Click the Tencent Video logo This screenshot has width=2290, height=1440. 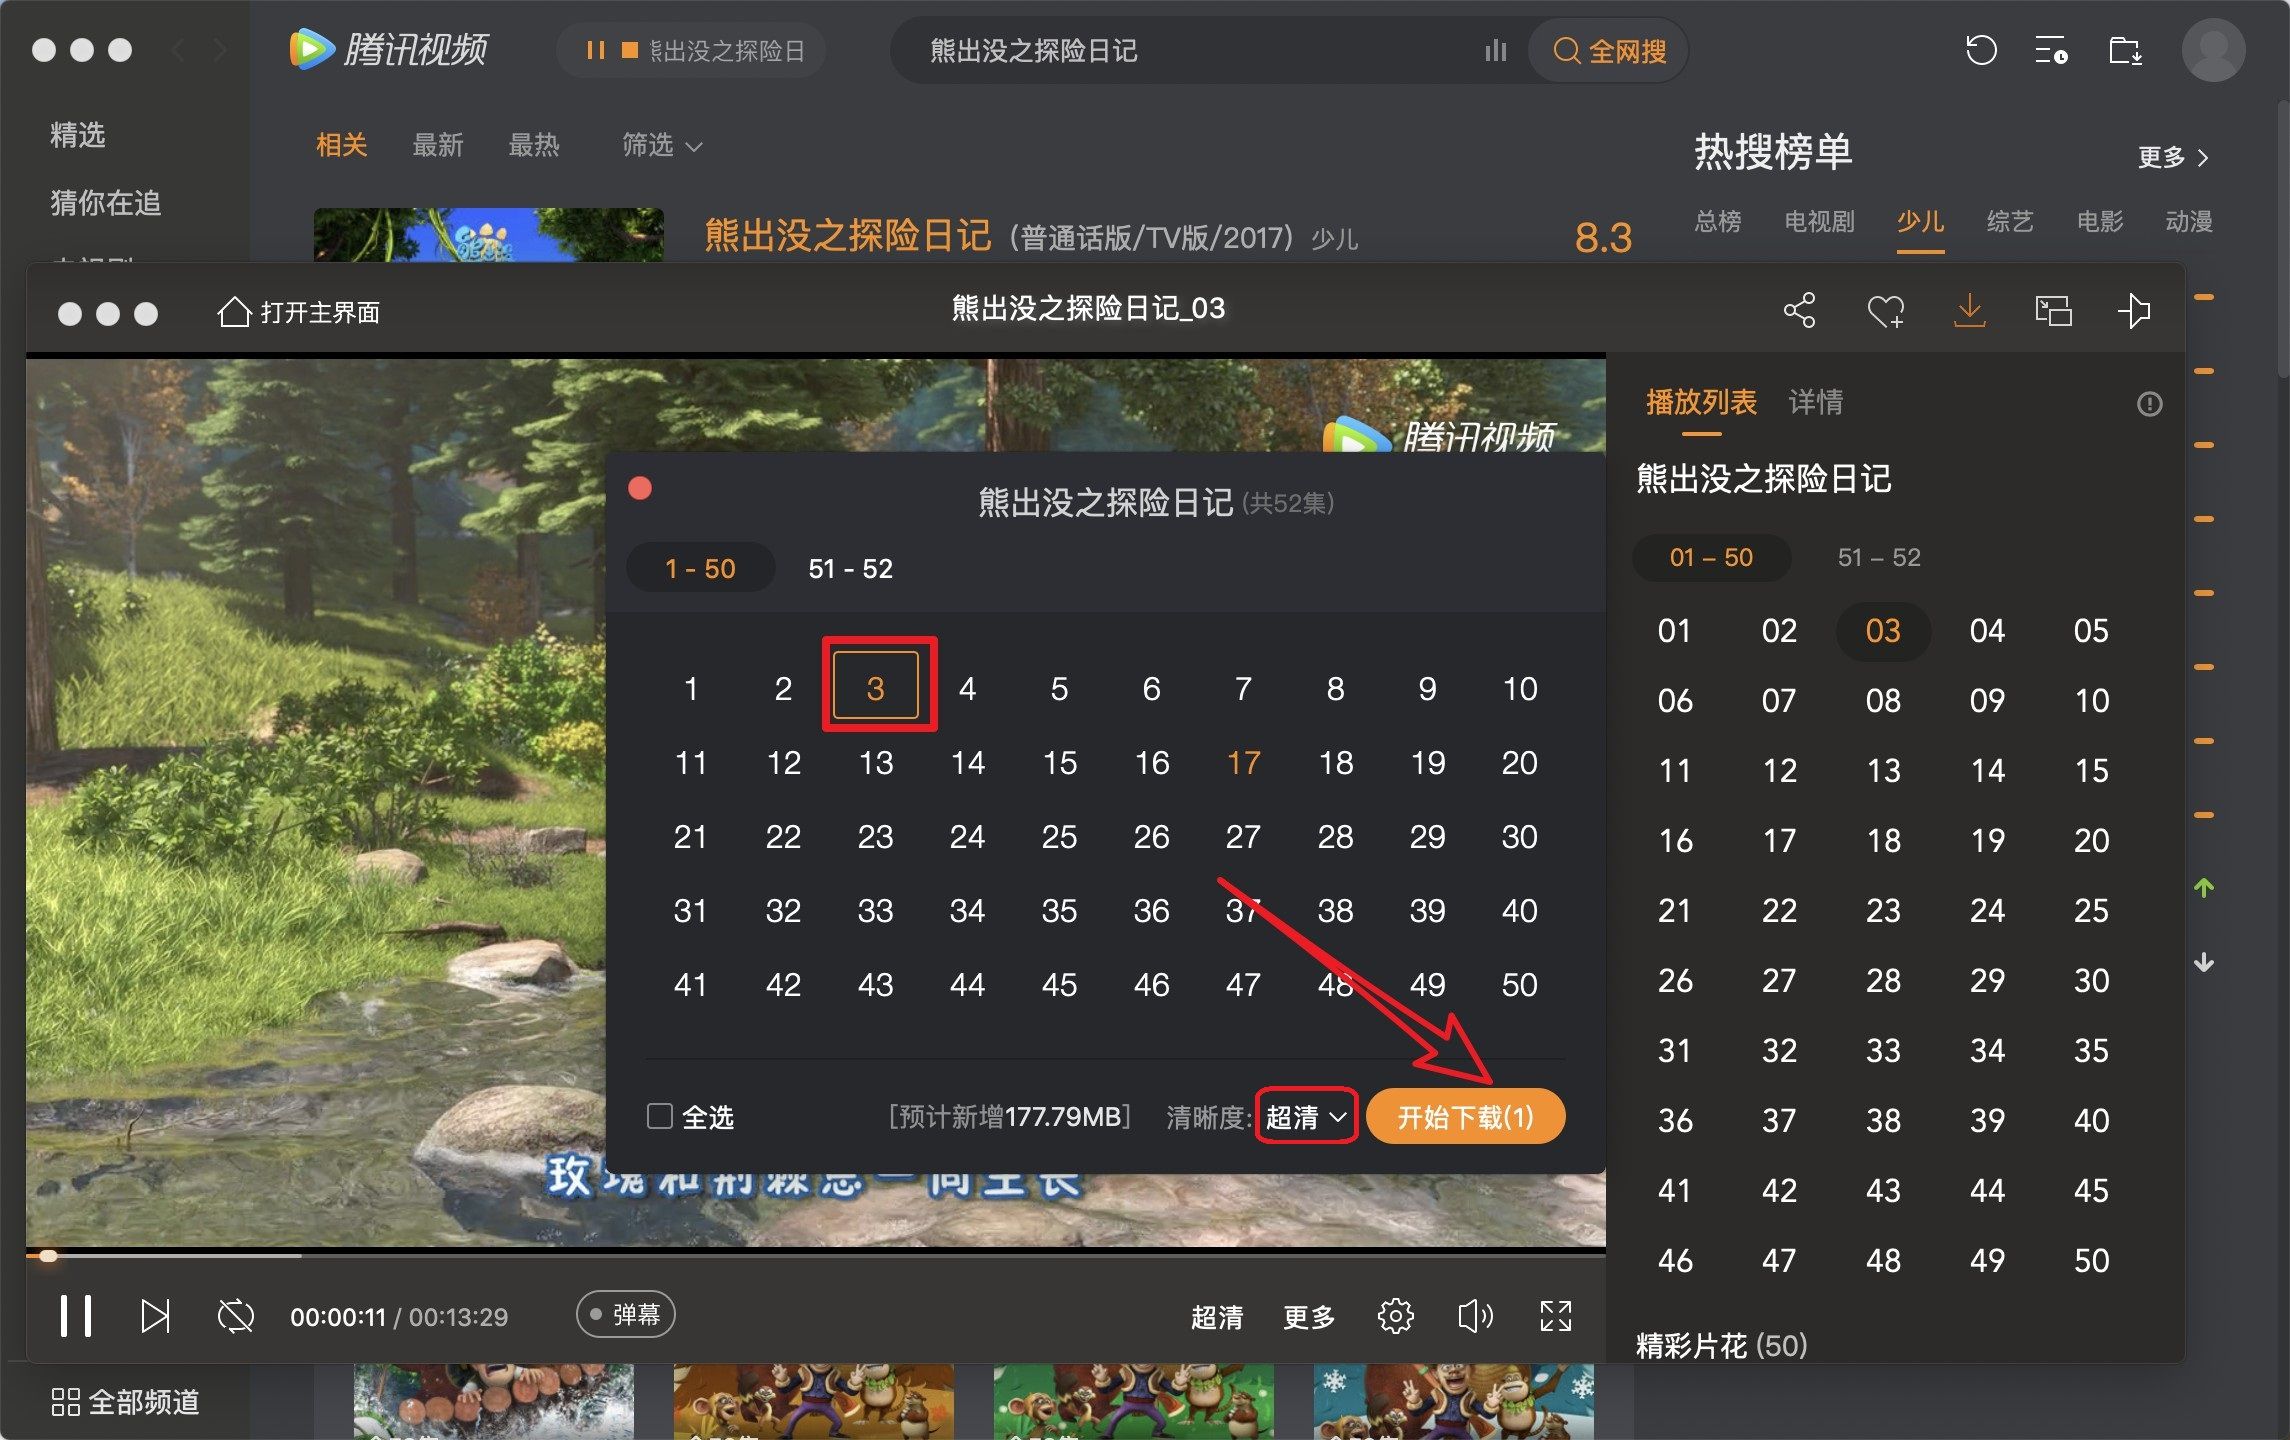point(389,49)
